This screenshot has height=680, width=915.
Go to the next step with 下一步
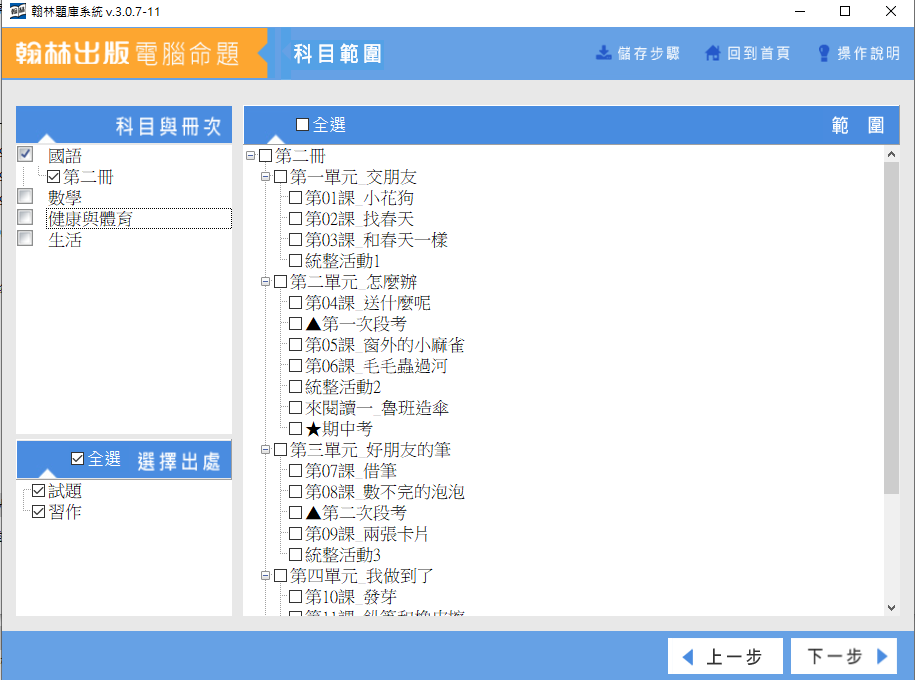[844, 657]
